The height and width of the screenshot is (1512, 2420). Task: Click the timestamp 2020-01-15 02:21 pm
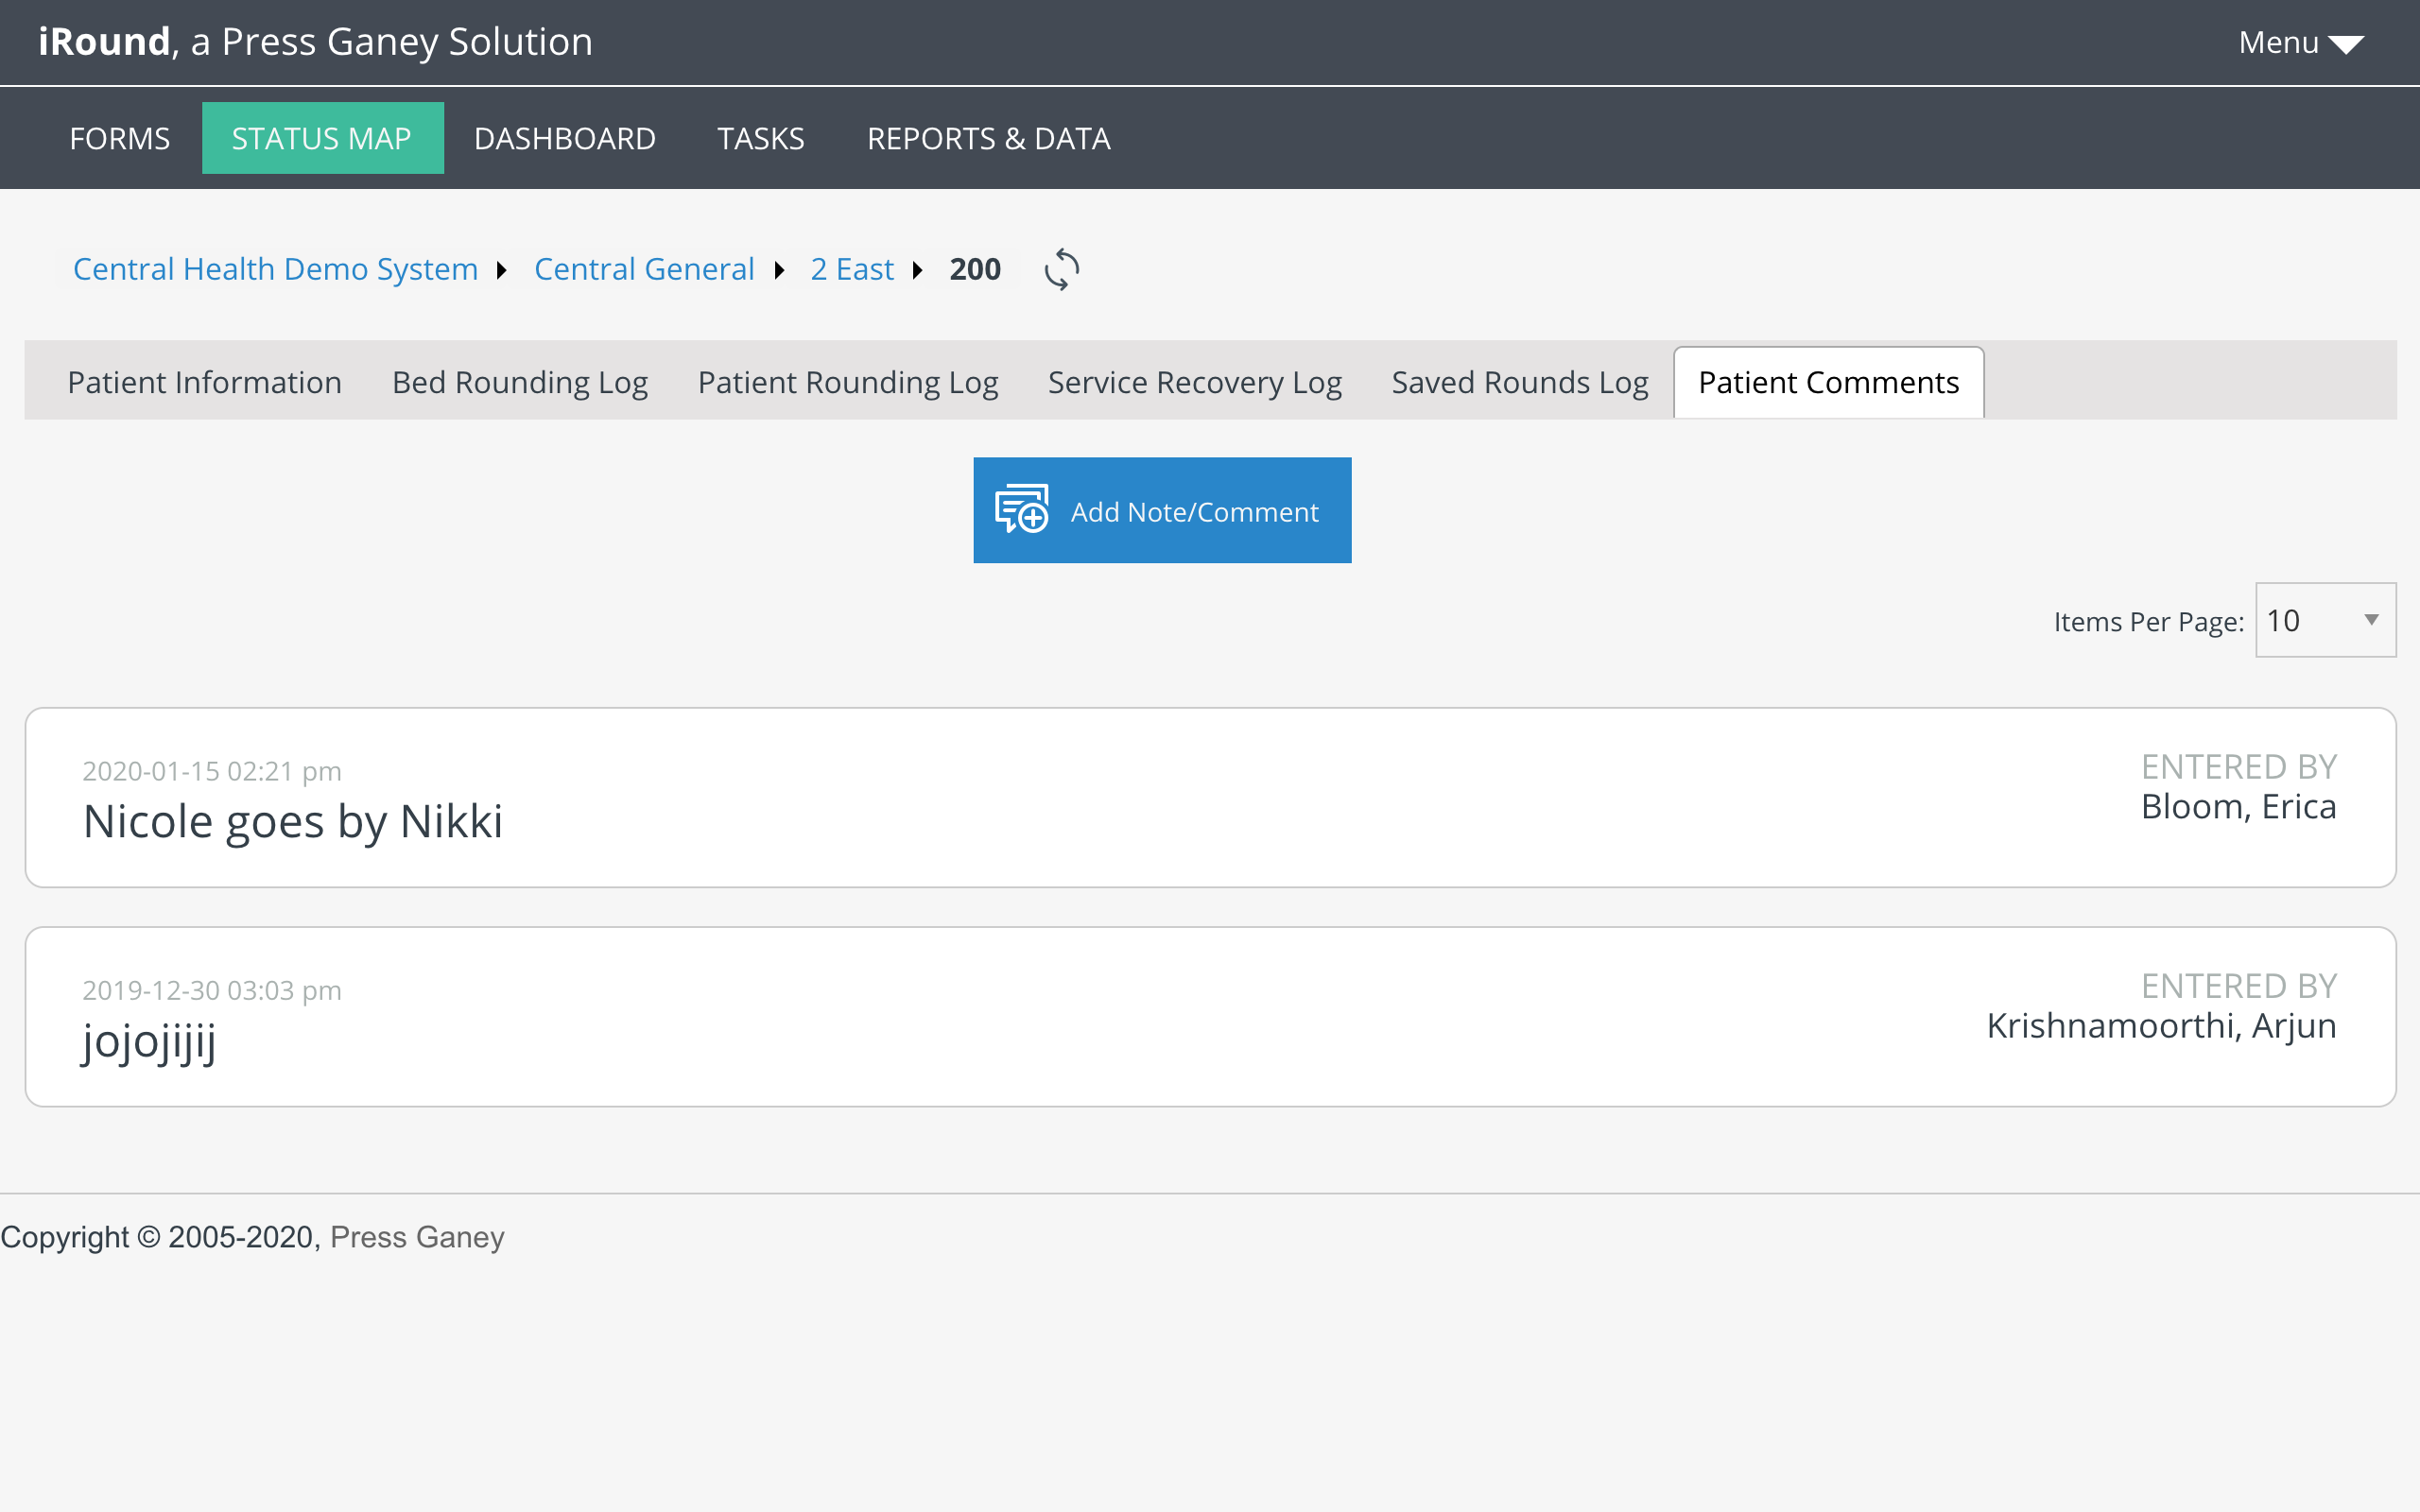(212, 771)
